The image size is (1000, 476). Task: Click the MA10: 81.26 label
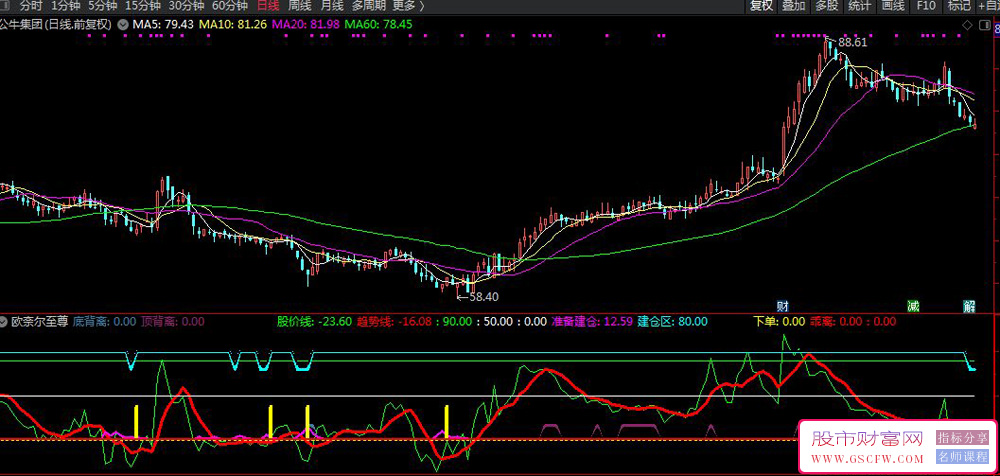click(x=233, y=25)
